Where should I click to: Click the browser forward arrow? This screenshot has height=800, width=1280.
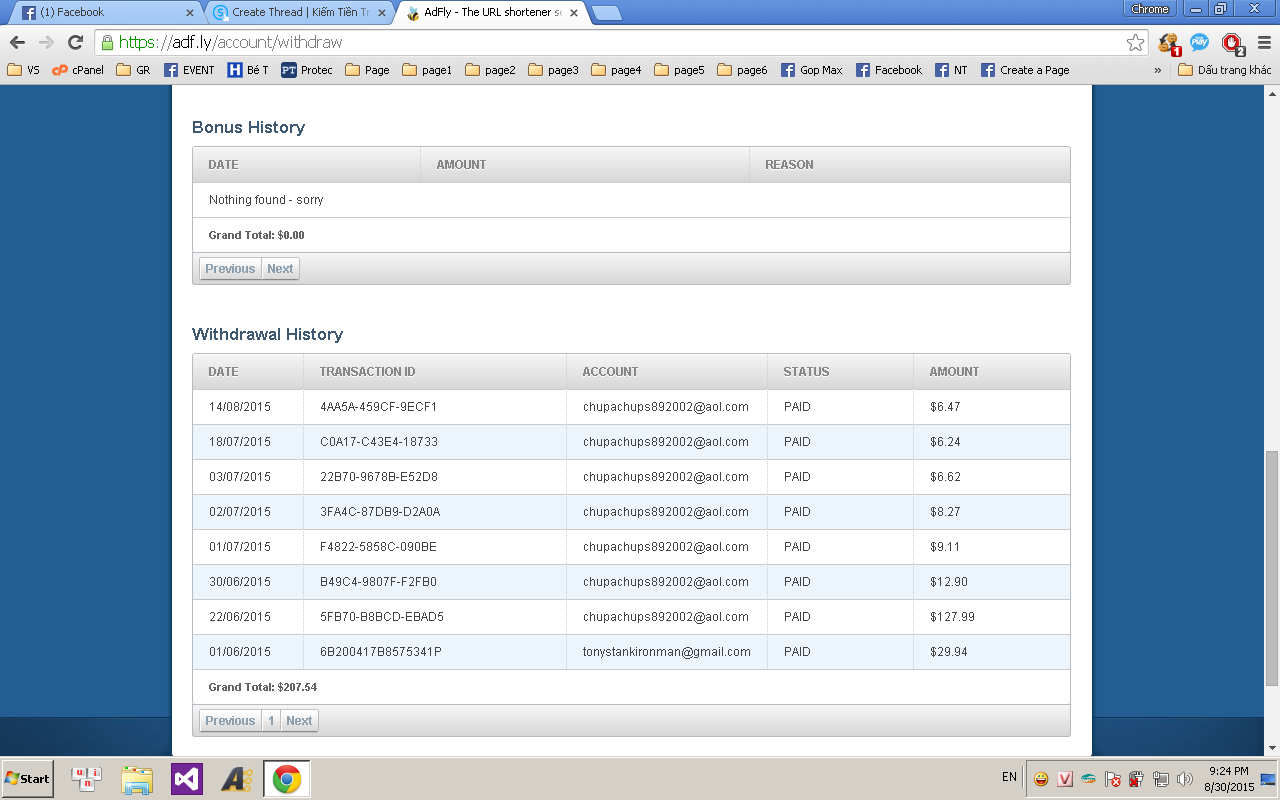46,43
